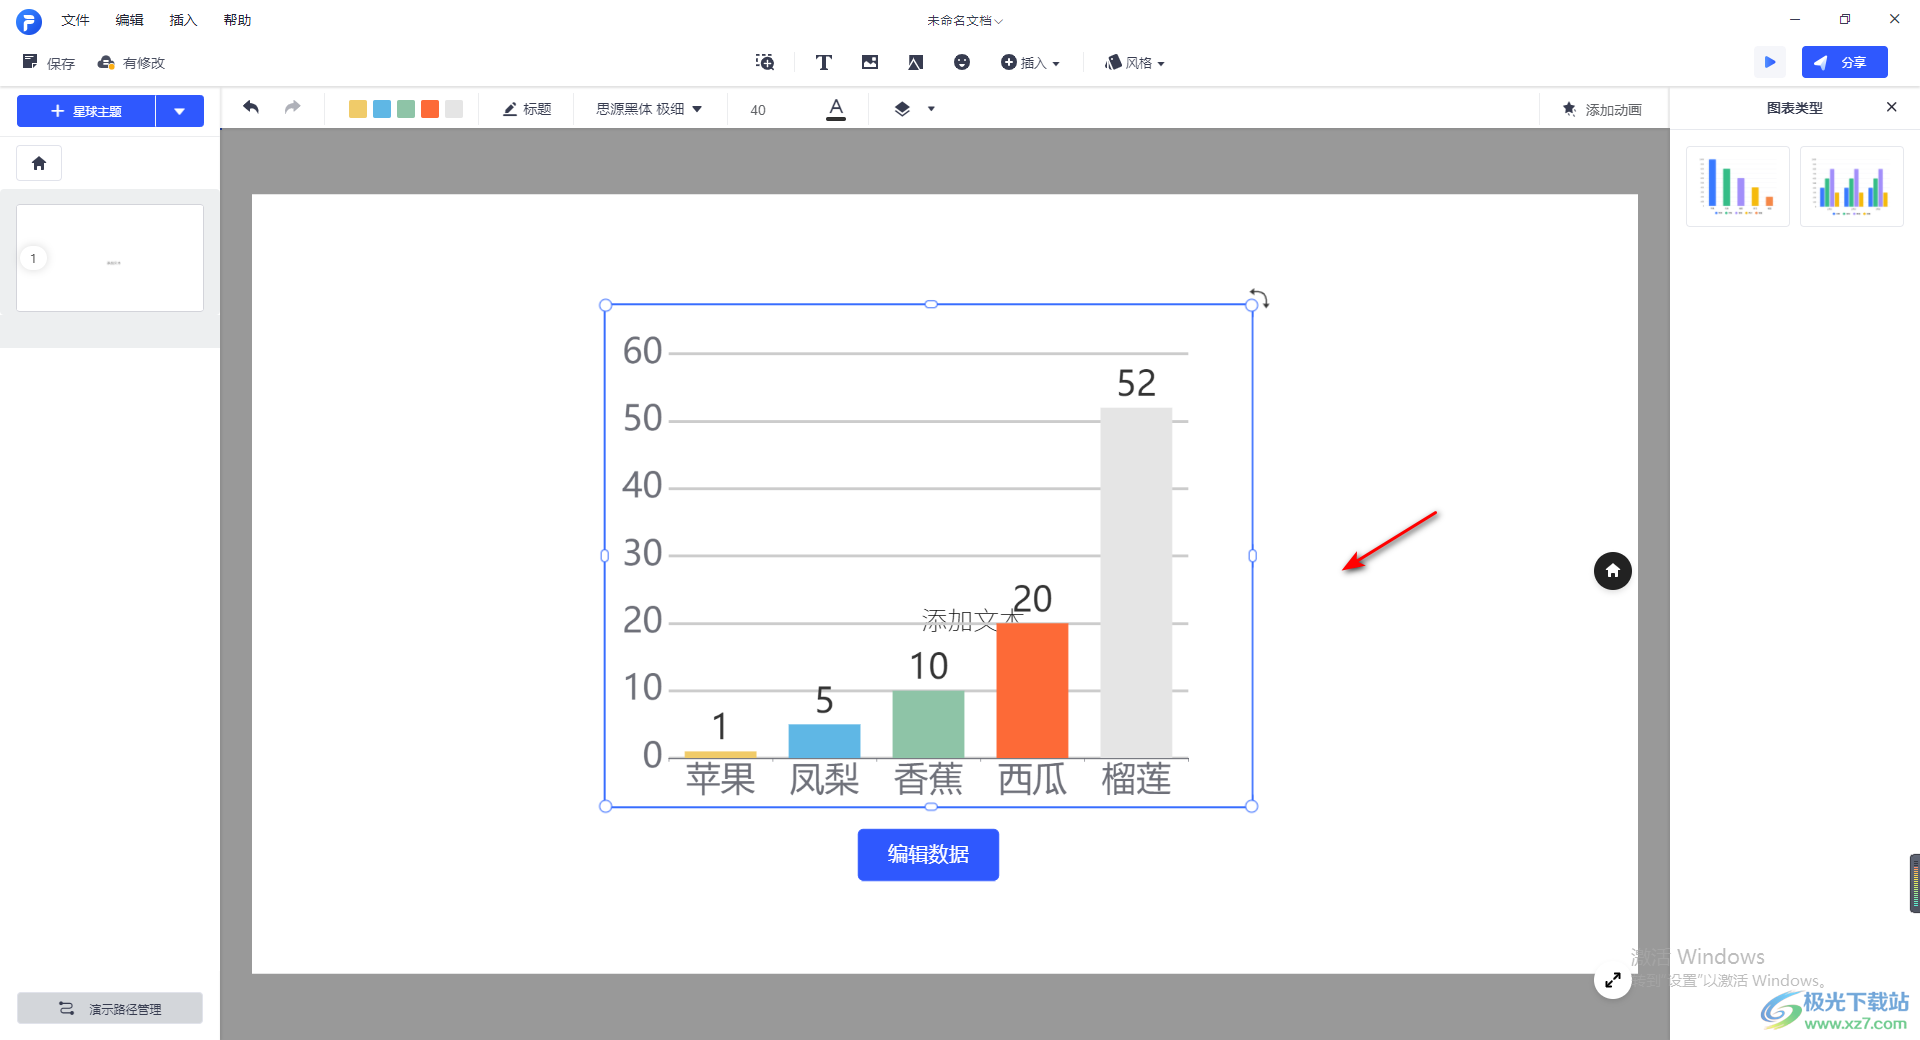
Task: Click the 编辑数据 button
Action: pyautogui.click(x=928, y=854)
